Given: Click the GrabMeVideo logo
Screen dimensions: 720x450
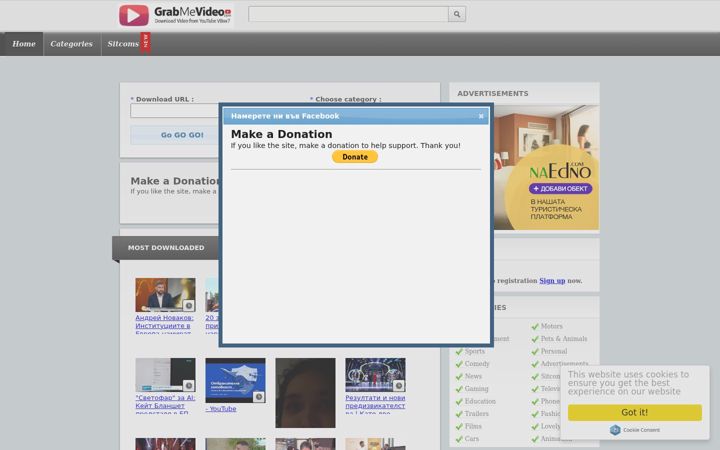Looking at the screenshot, I should [x=175, y=15].
